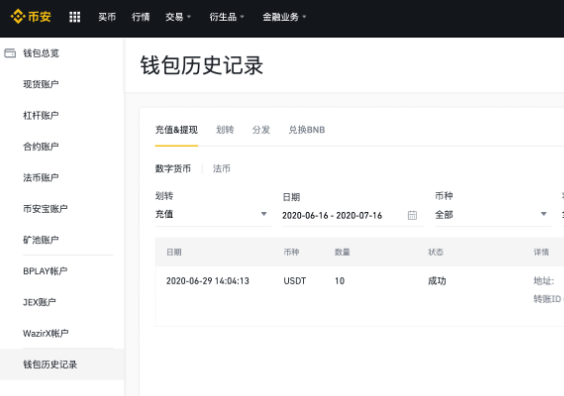This screenshot has height=396, width=564.
Task: Open the 充值 type dropdown
Action: pyautogui.click(x=213, y=214)
